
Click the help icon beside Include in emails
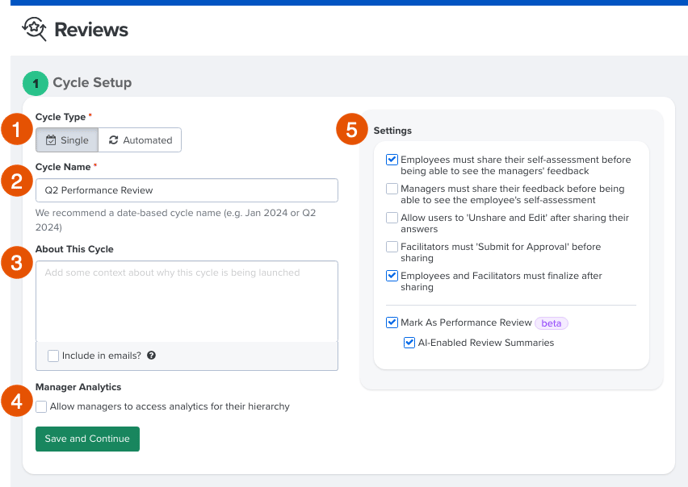click(x=151, y=355)
